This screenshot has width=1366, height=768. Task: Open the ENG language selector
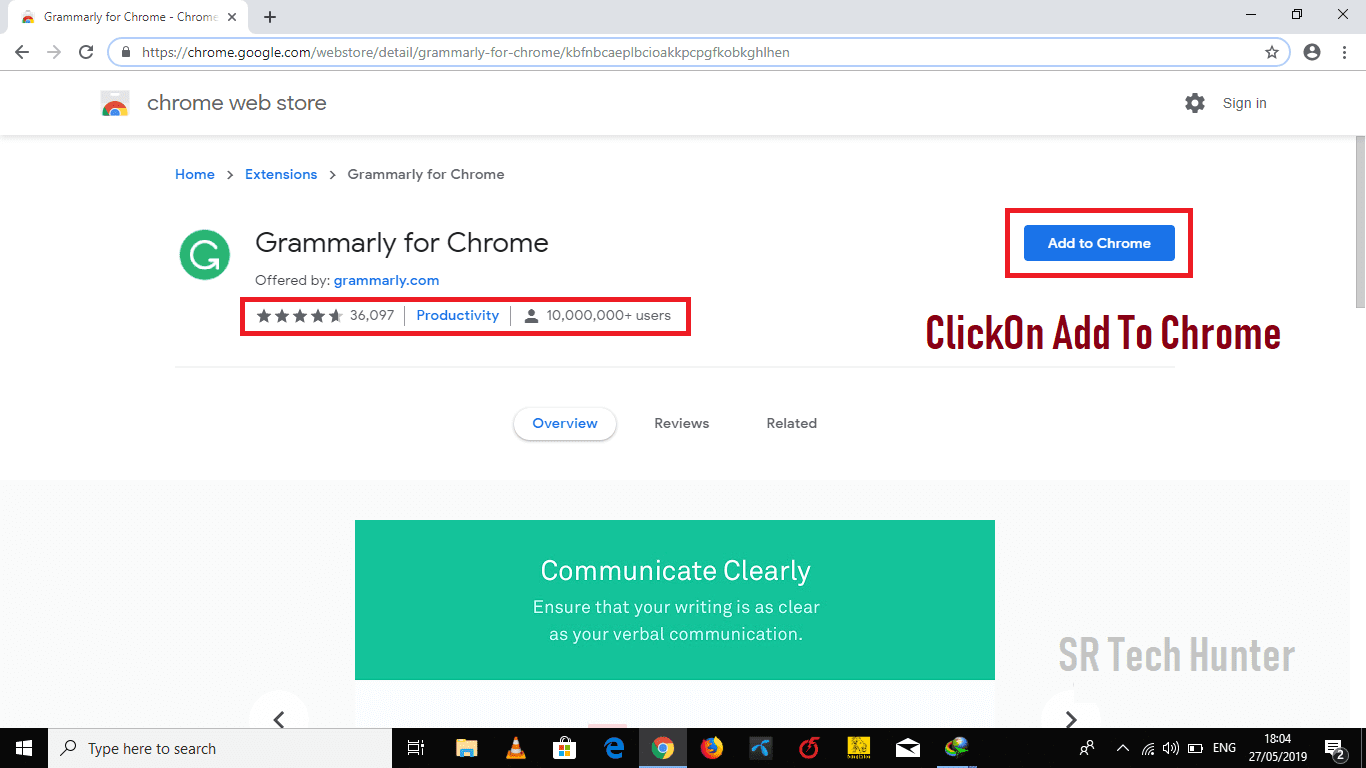click(1223, 747)
